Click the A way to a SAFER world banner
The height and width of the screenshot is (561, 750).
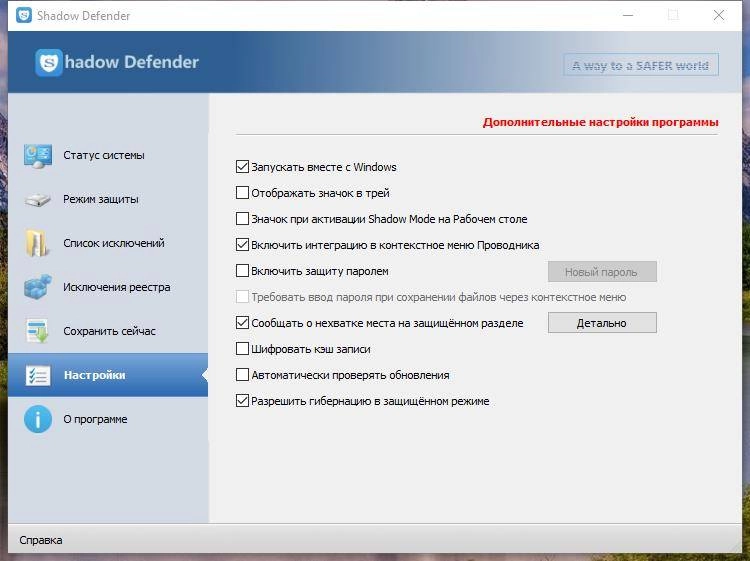click(x=640, y=65)
